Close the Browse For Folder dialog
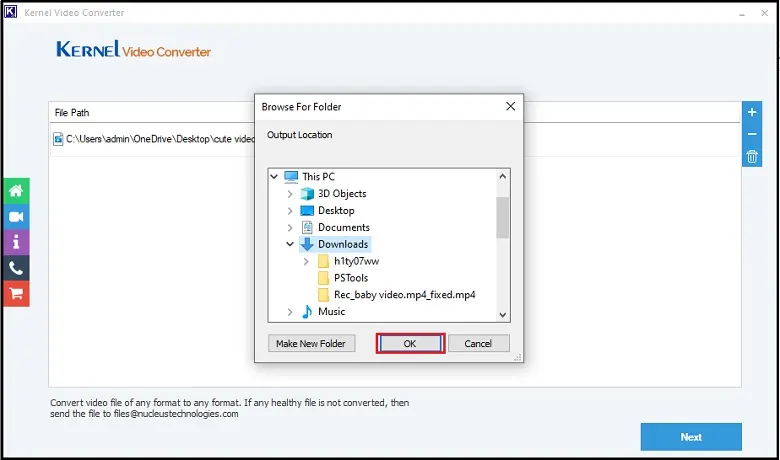 [510, 106]
